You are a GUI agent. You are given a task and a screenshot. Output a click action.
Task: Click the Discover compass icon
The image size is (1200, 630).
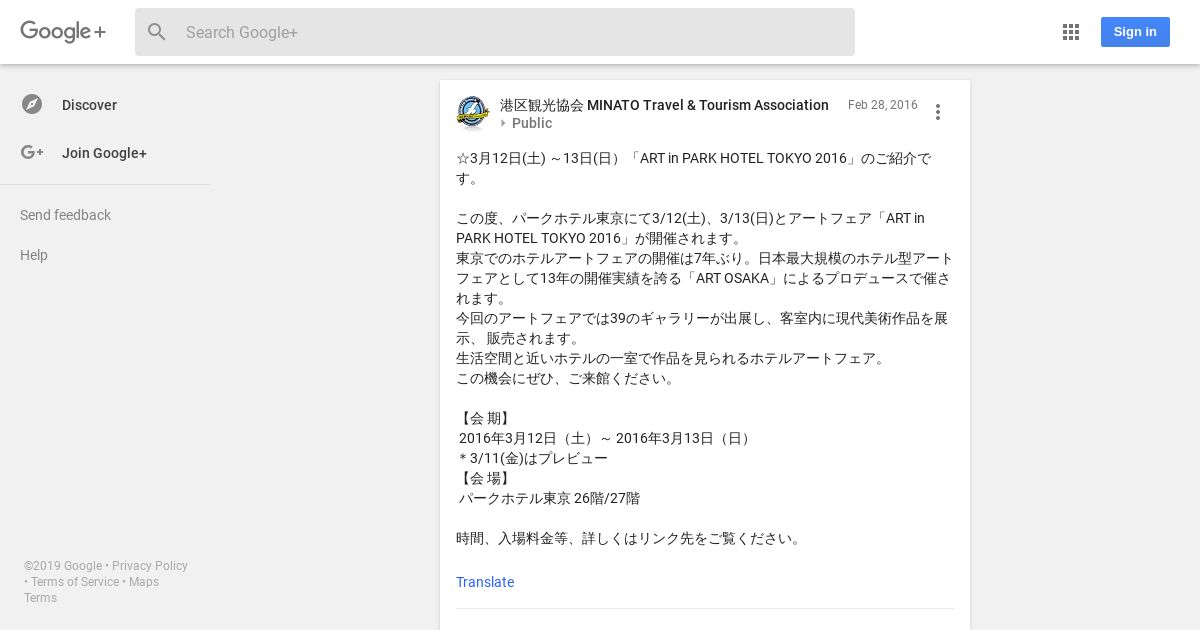pyautogui.click(x=32, y=104)
